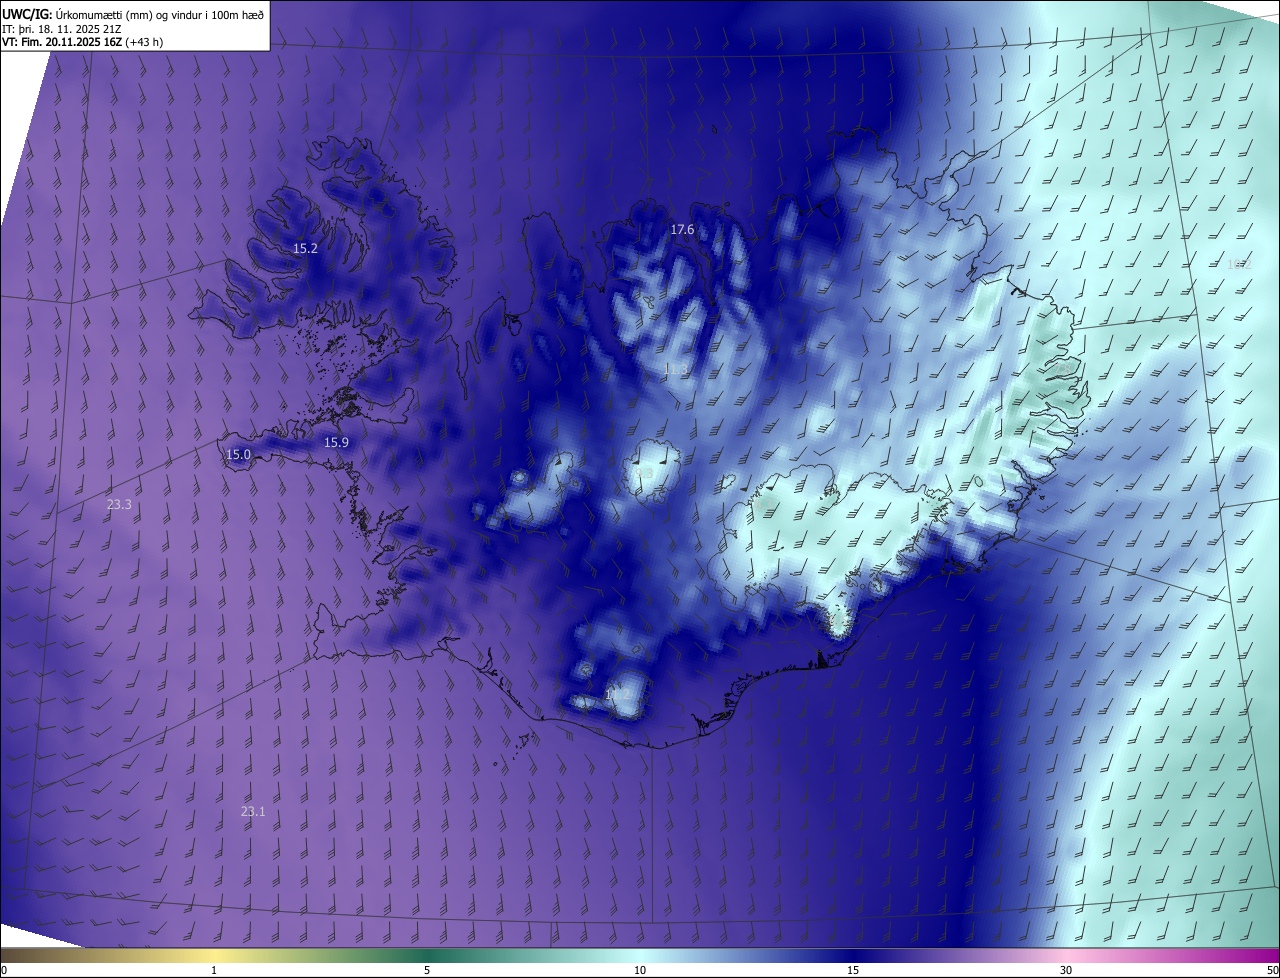Viewport: 1280px width, 978px height.
Task: Click the 11.2 value on the southern glacier
Action: (x=618, y=693)
